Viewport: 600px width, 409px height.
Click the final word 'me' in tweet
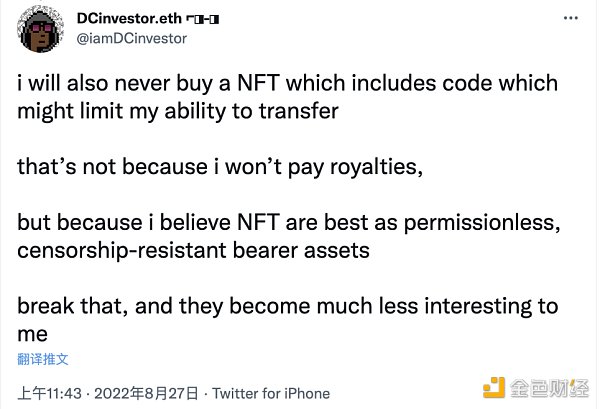coord(31,334)
